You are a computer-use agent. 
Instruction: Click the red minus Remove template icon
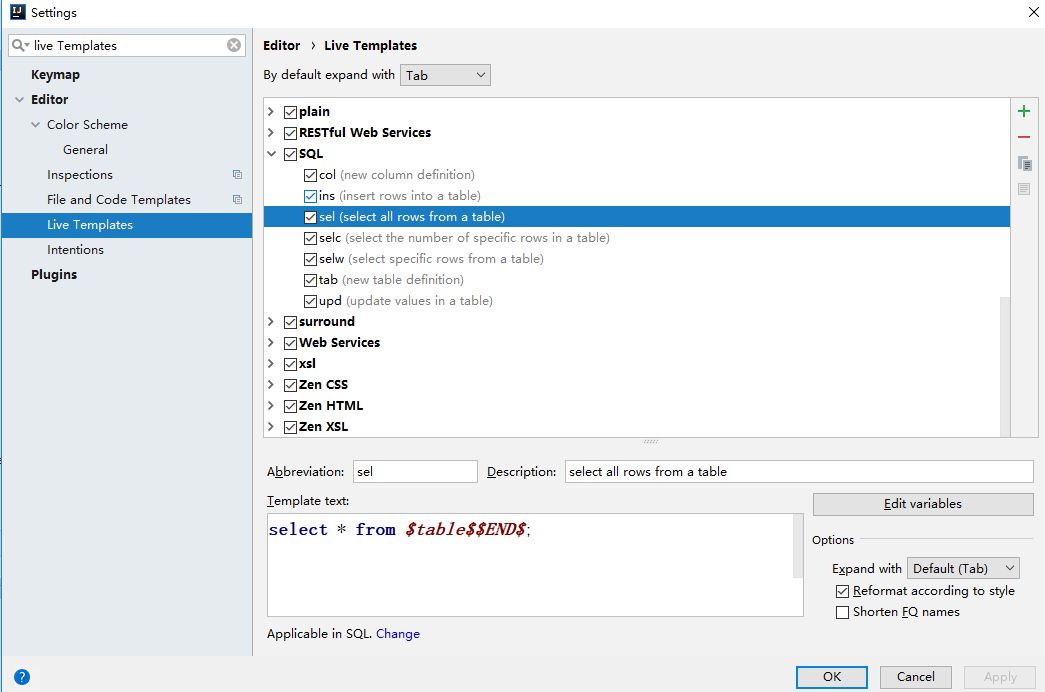pyautogui.click(x=1023, y=137)
